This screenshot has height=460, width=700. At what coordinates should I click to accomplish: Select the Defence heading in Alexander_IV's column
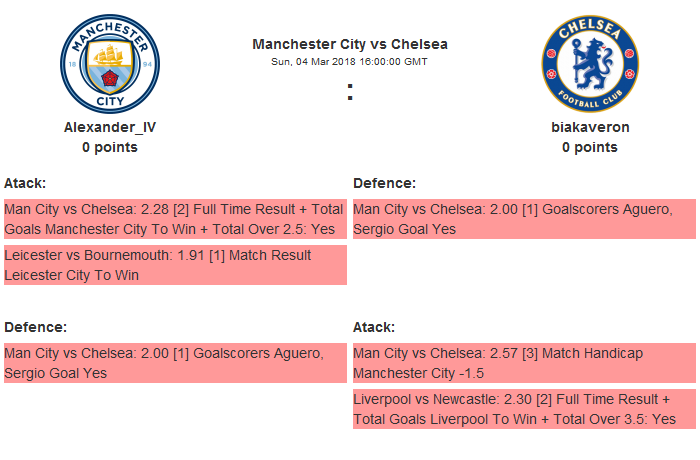coord(35,327)
